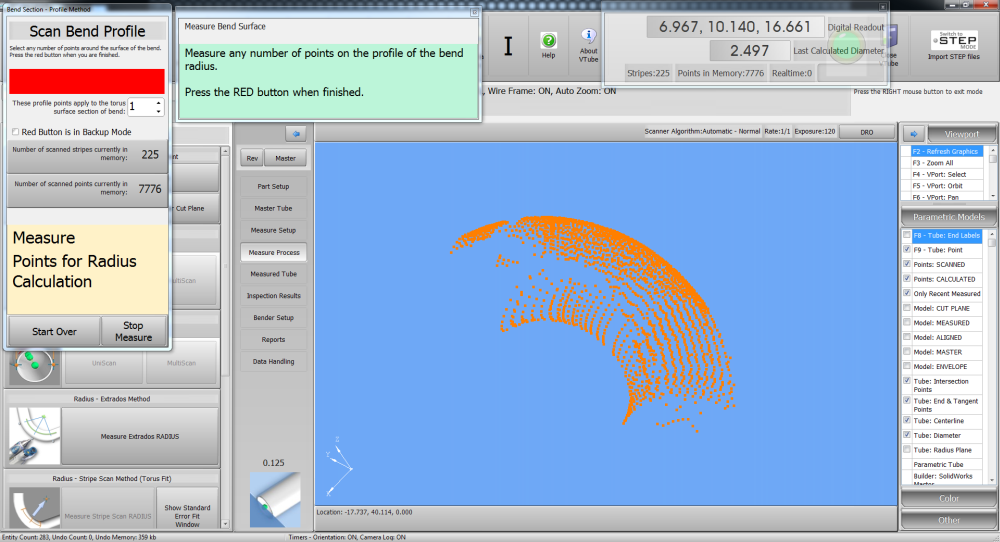Expand the Color panel section

pyautogui.click(x=948, y=498)
